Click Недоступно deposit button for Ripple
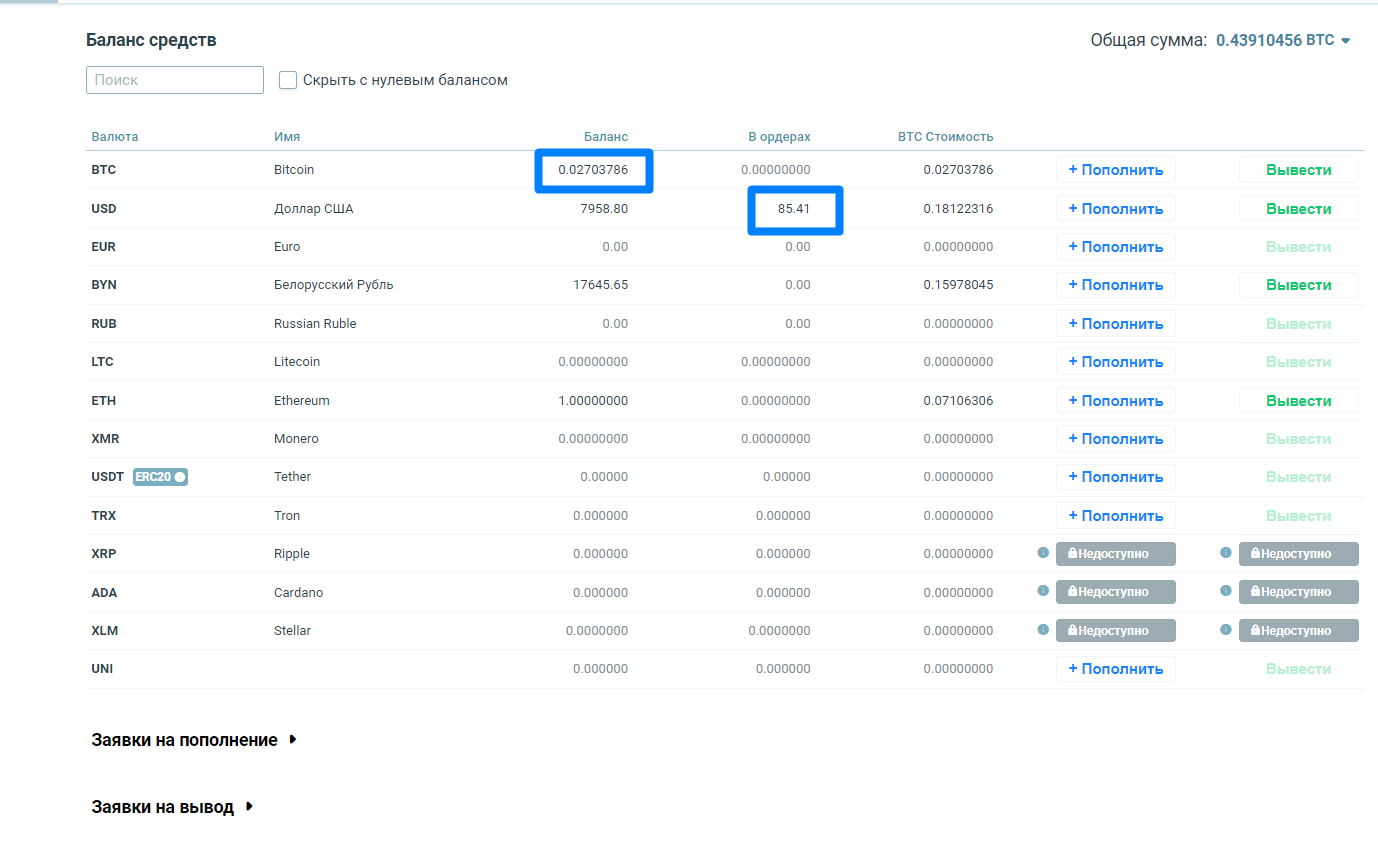The height and width of the screenshot is (842, 1378). (x=1116, y=553)
